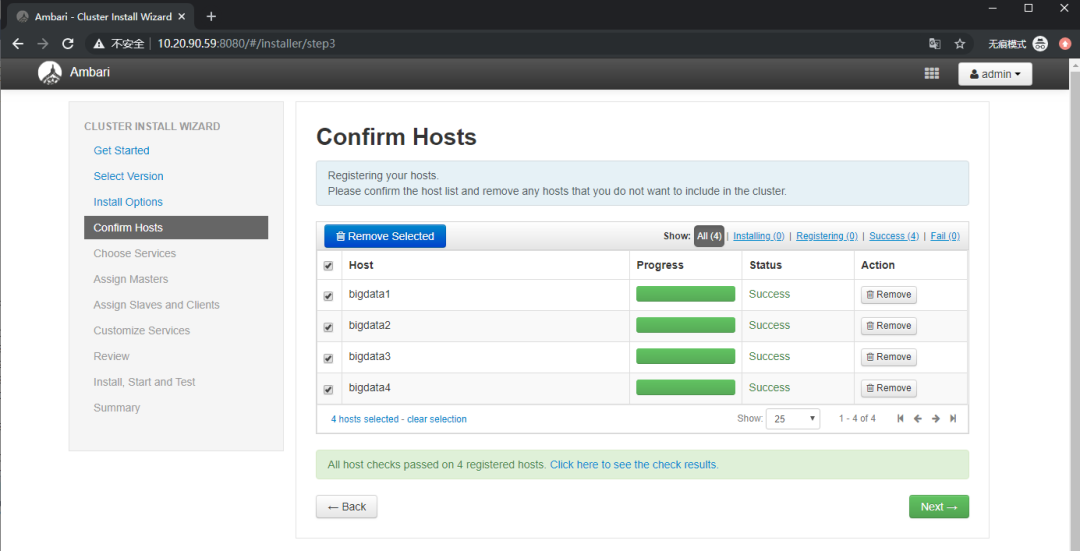Filter hosts by Registering (0)
The height and width of the screenshot is (551, 1080).
(x=827, y=236)
